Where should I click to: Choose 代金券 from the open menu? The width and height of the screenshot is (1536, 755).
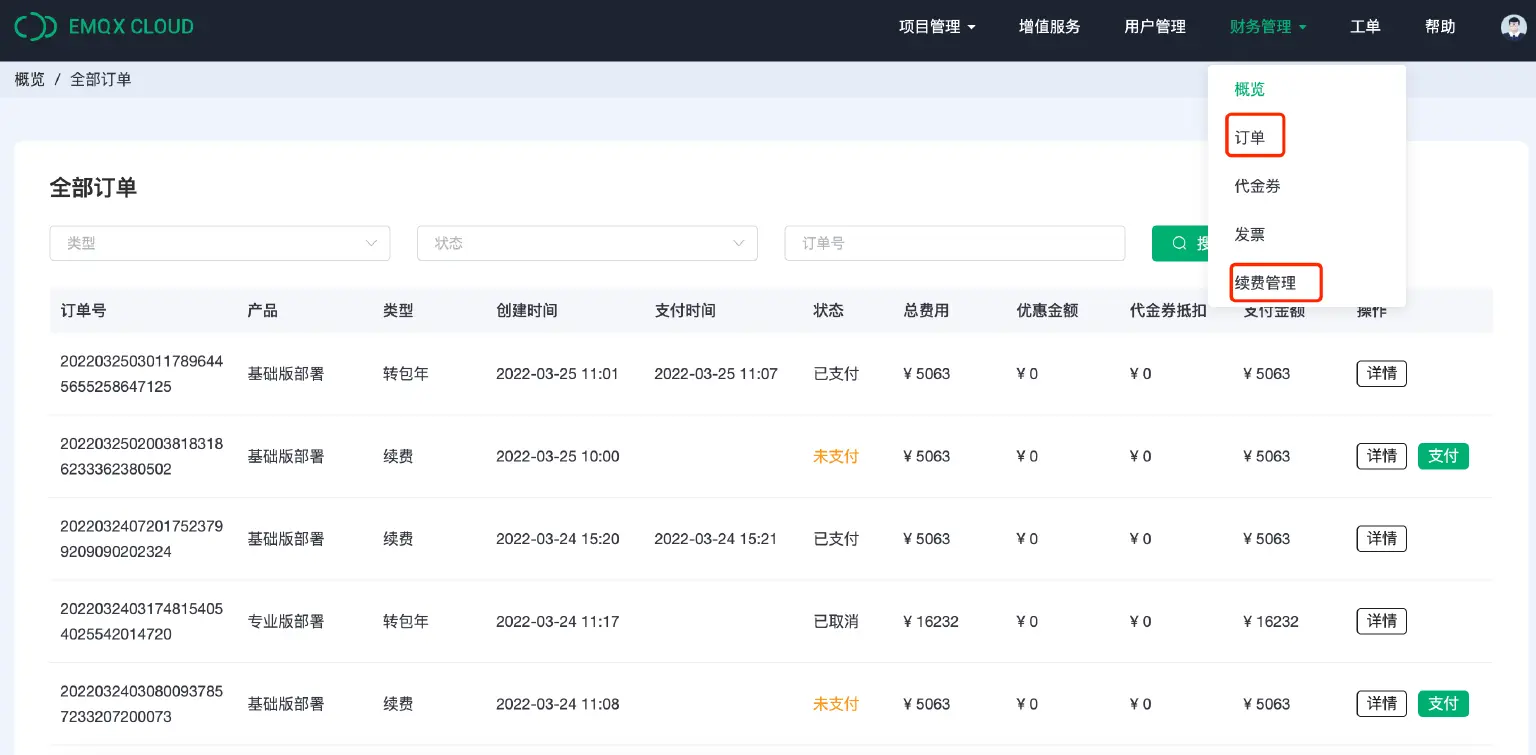point(1257,186)
